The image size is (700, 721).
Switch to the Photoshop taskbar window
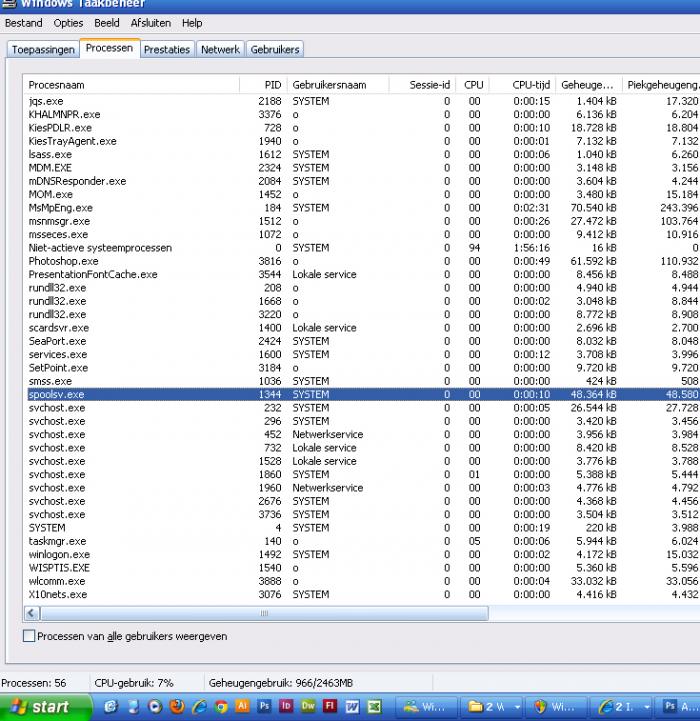point(679,706)
